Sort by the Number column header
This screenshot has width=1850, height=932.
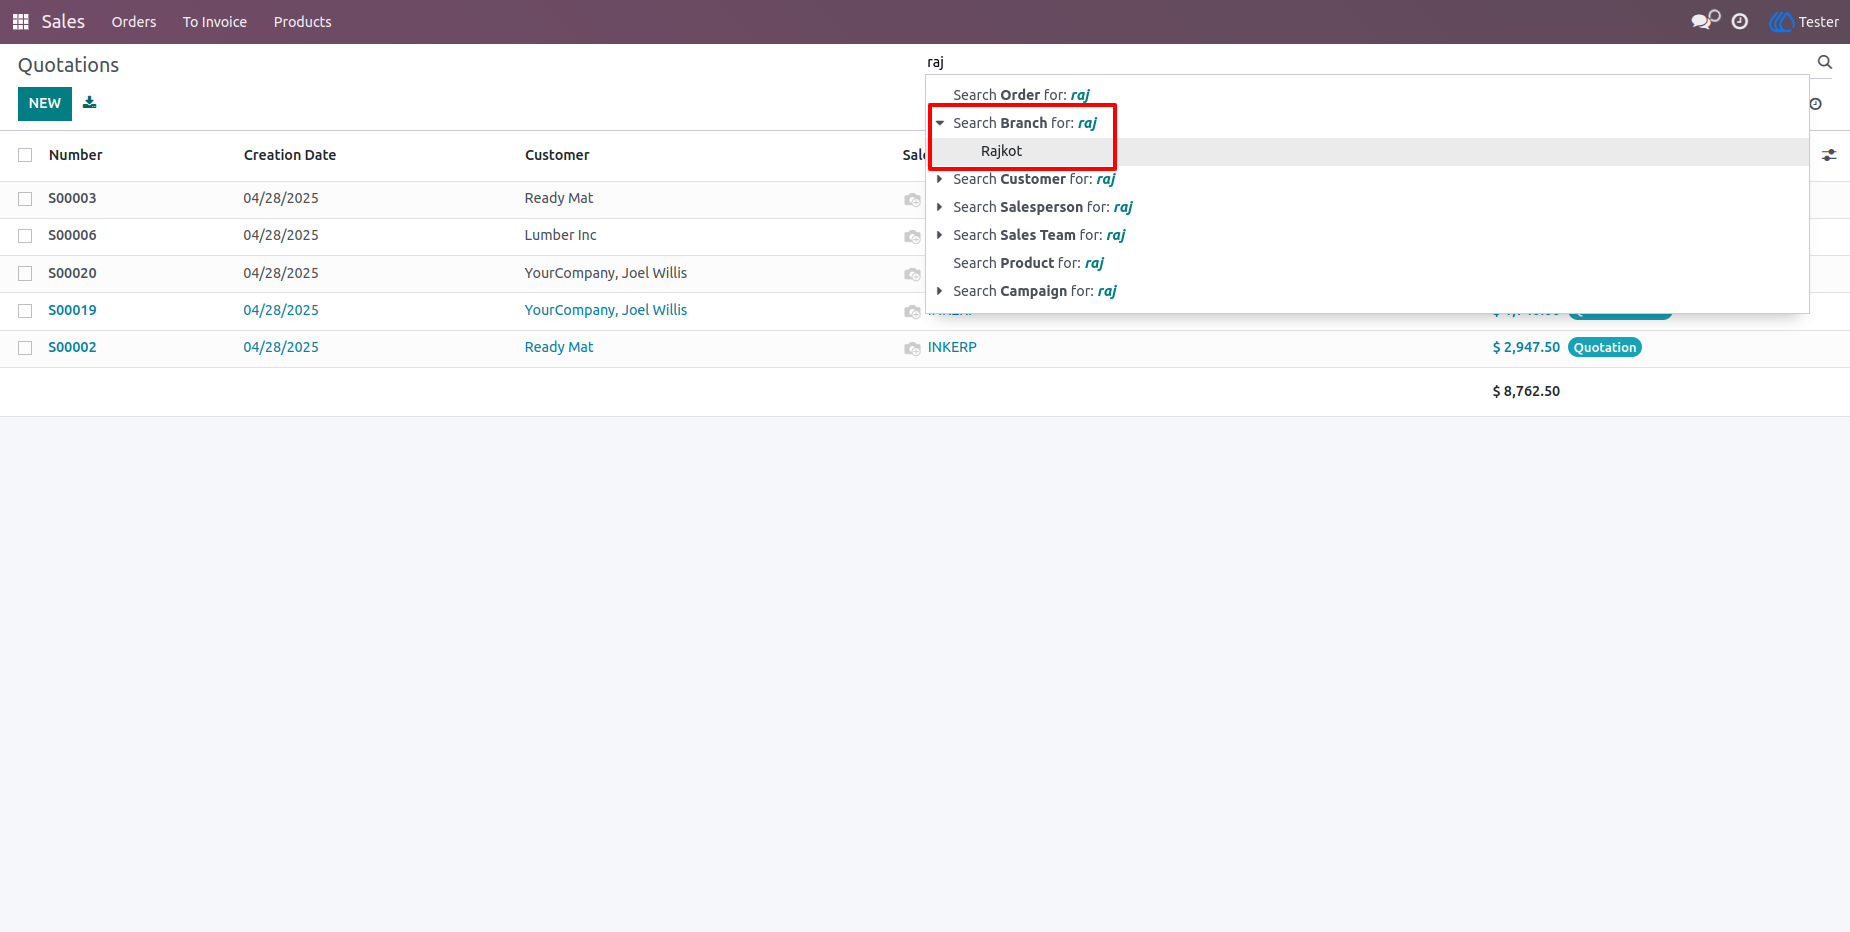(x=76, y=155)
